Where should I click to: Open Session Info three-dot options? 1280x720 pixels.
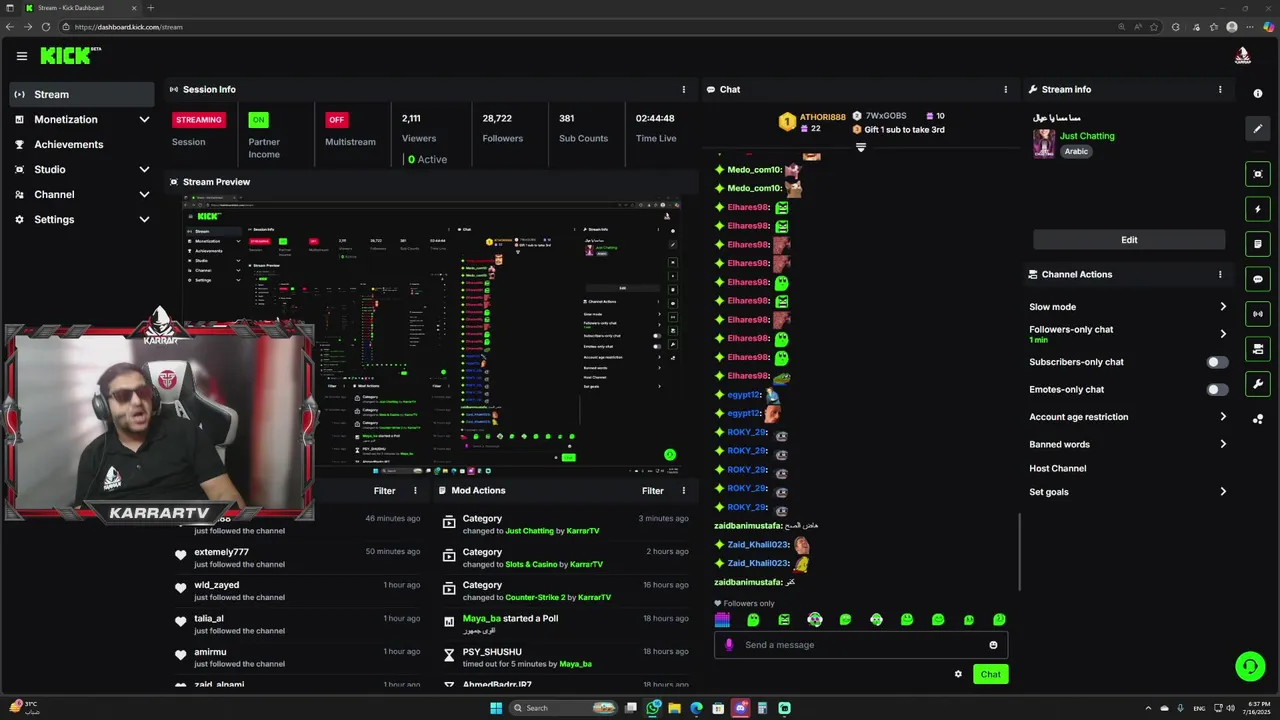click(684, 90)
